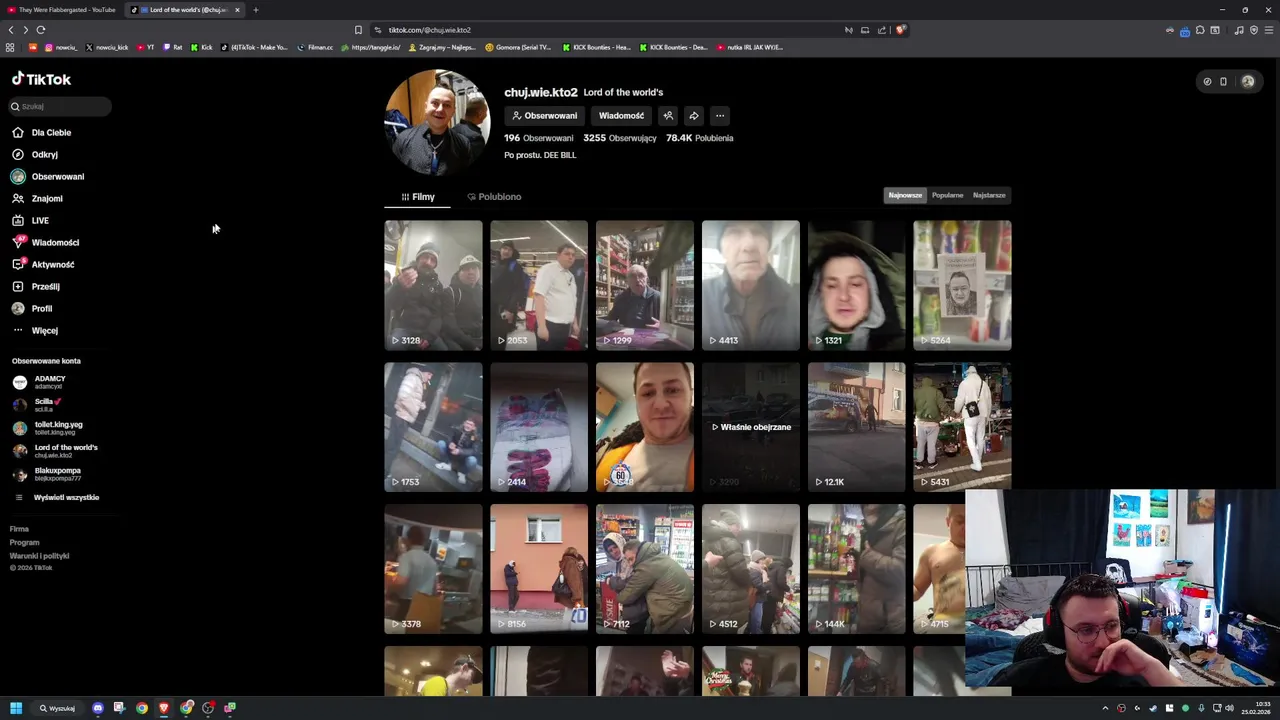The height and width of the screenshot is (720, 1280).
Task: Reload the page
Action: click(41, 30)
